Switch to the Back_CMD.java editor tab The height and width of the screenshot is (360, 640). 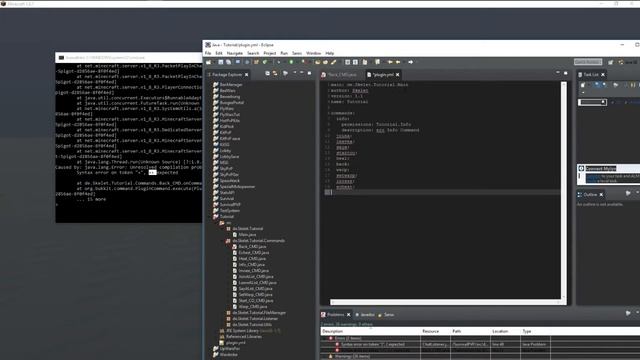tap(339, 75)
